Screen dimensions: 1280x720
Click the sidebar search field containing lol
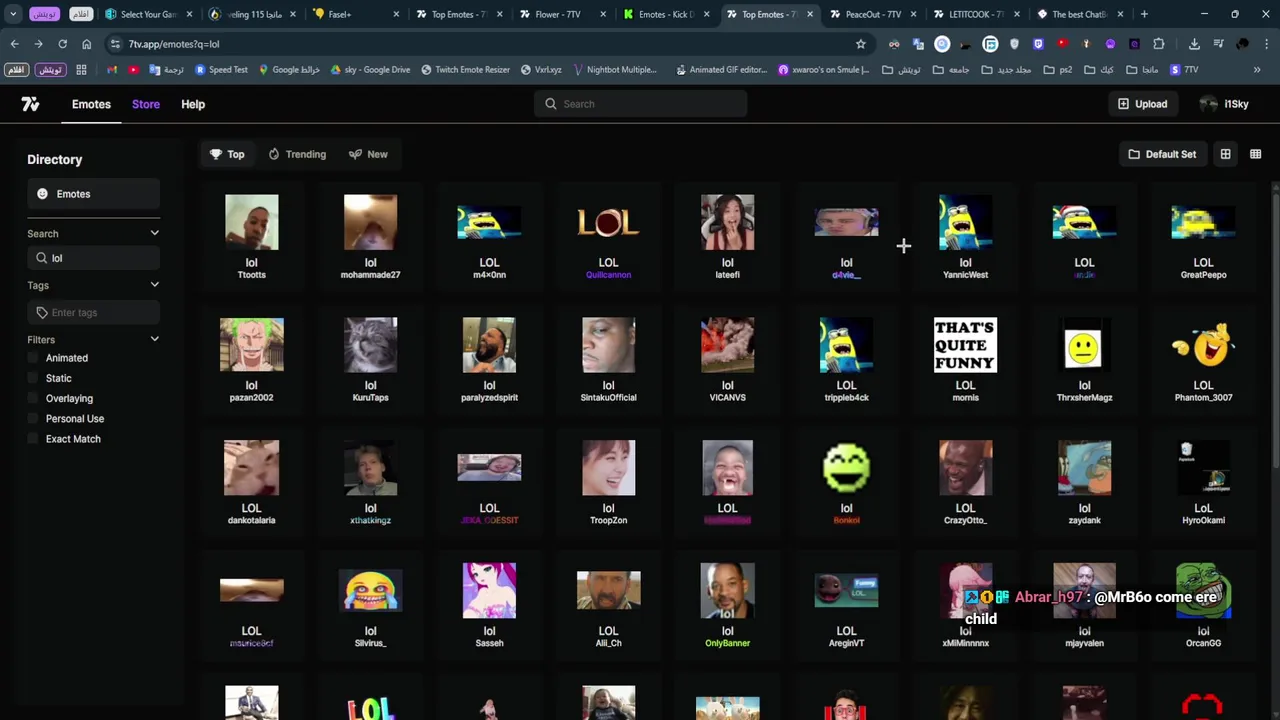coord(93,258)
